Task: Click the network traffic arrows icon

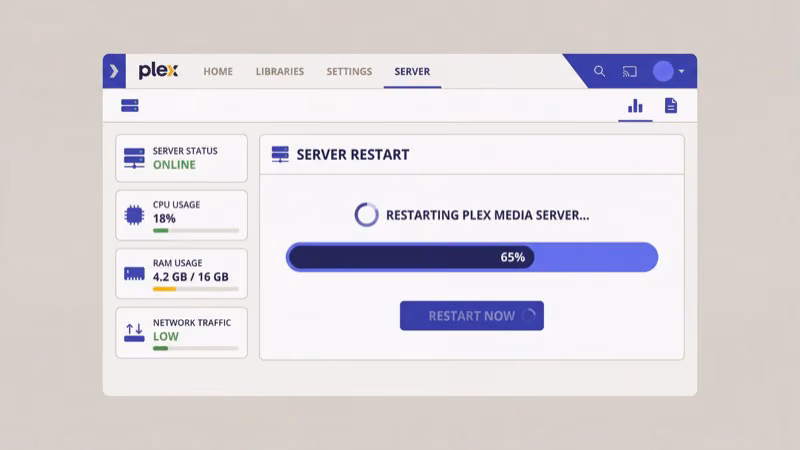Action: point(134,333)
